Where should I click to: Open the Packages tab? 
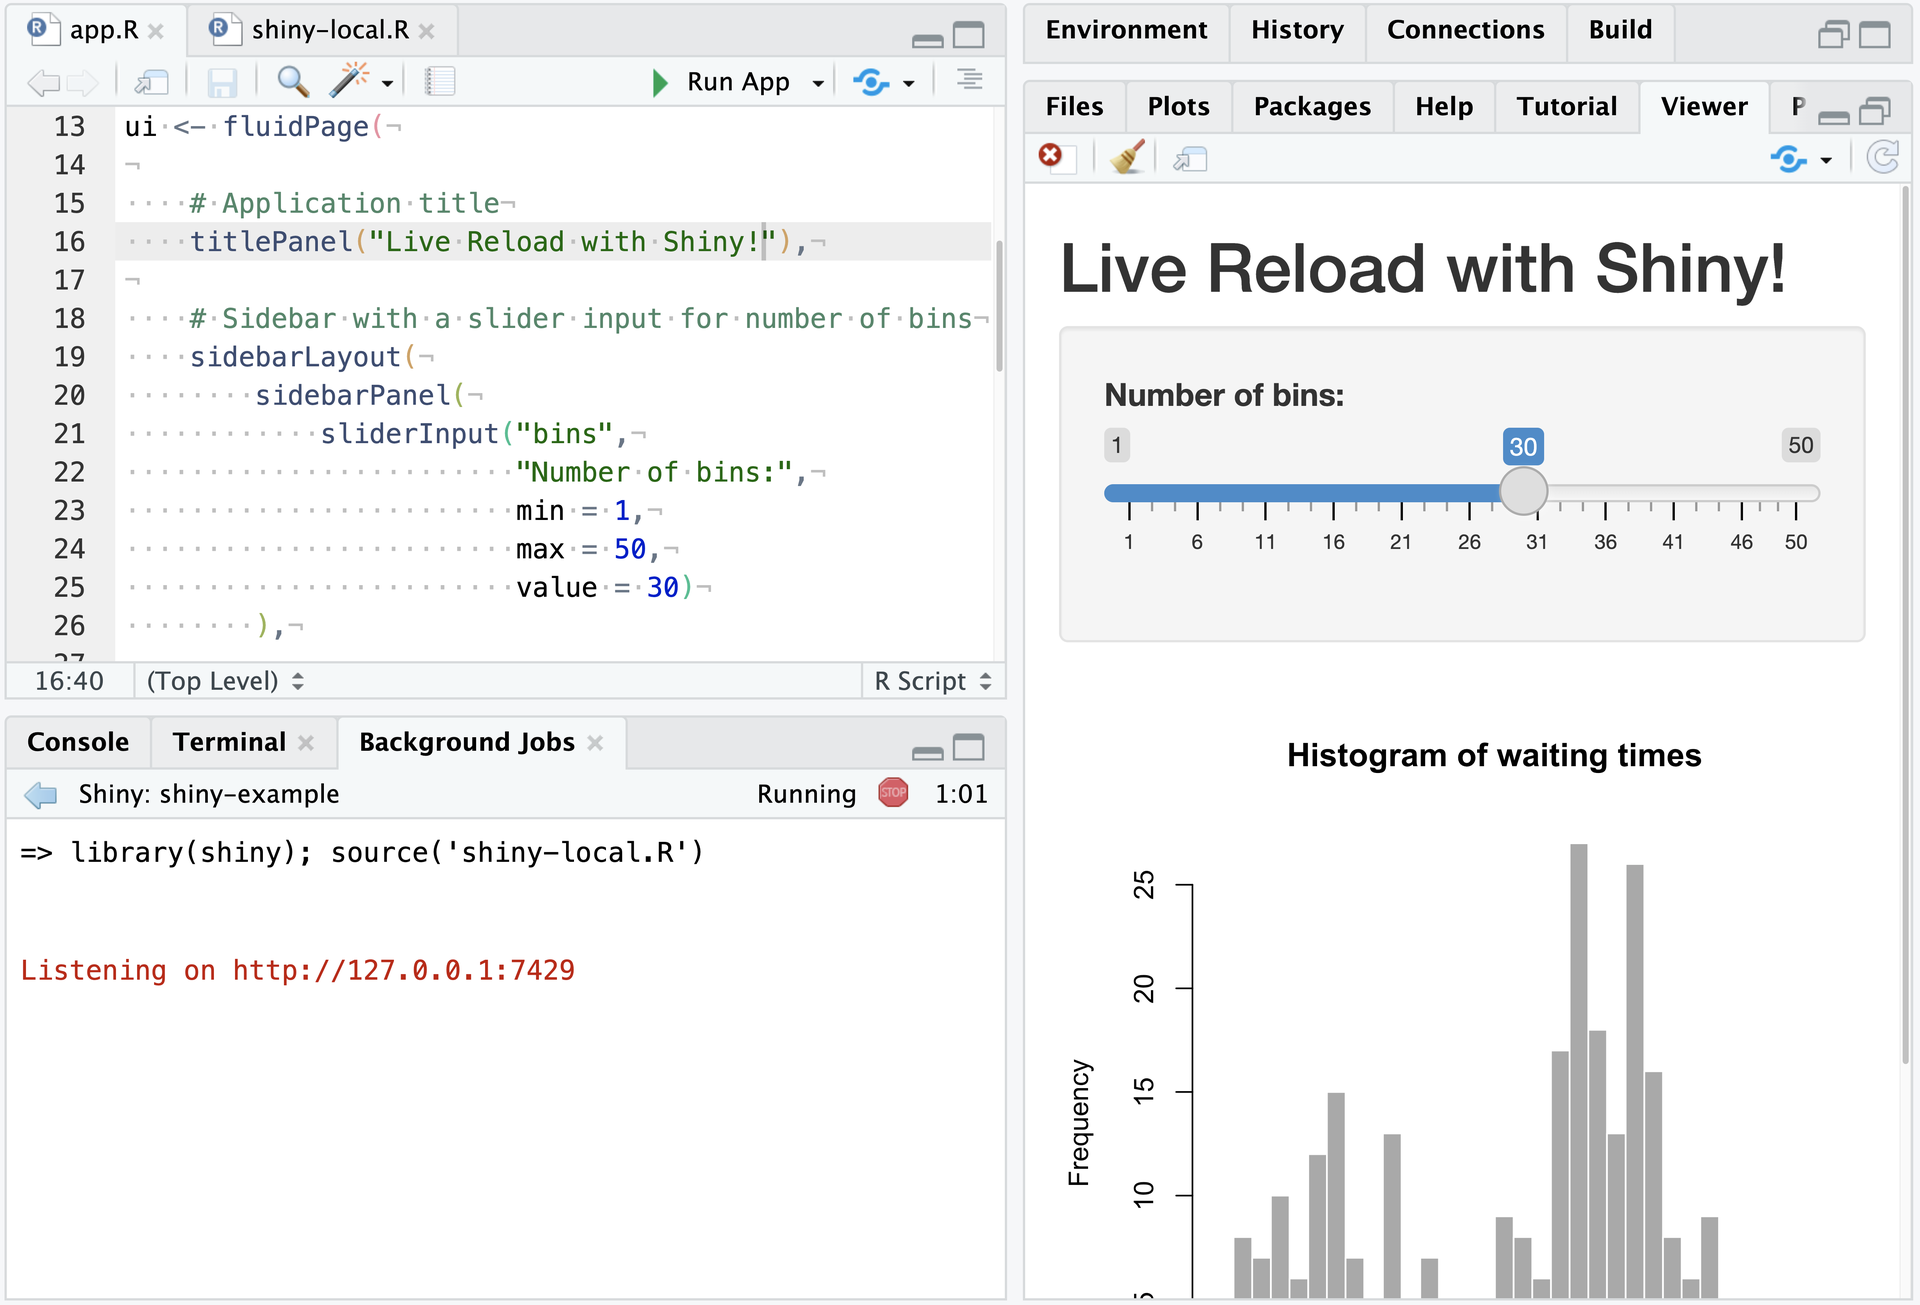coord(1312,107)
